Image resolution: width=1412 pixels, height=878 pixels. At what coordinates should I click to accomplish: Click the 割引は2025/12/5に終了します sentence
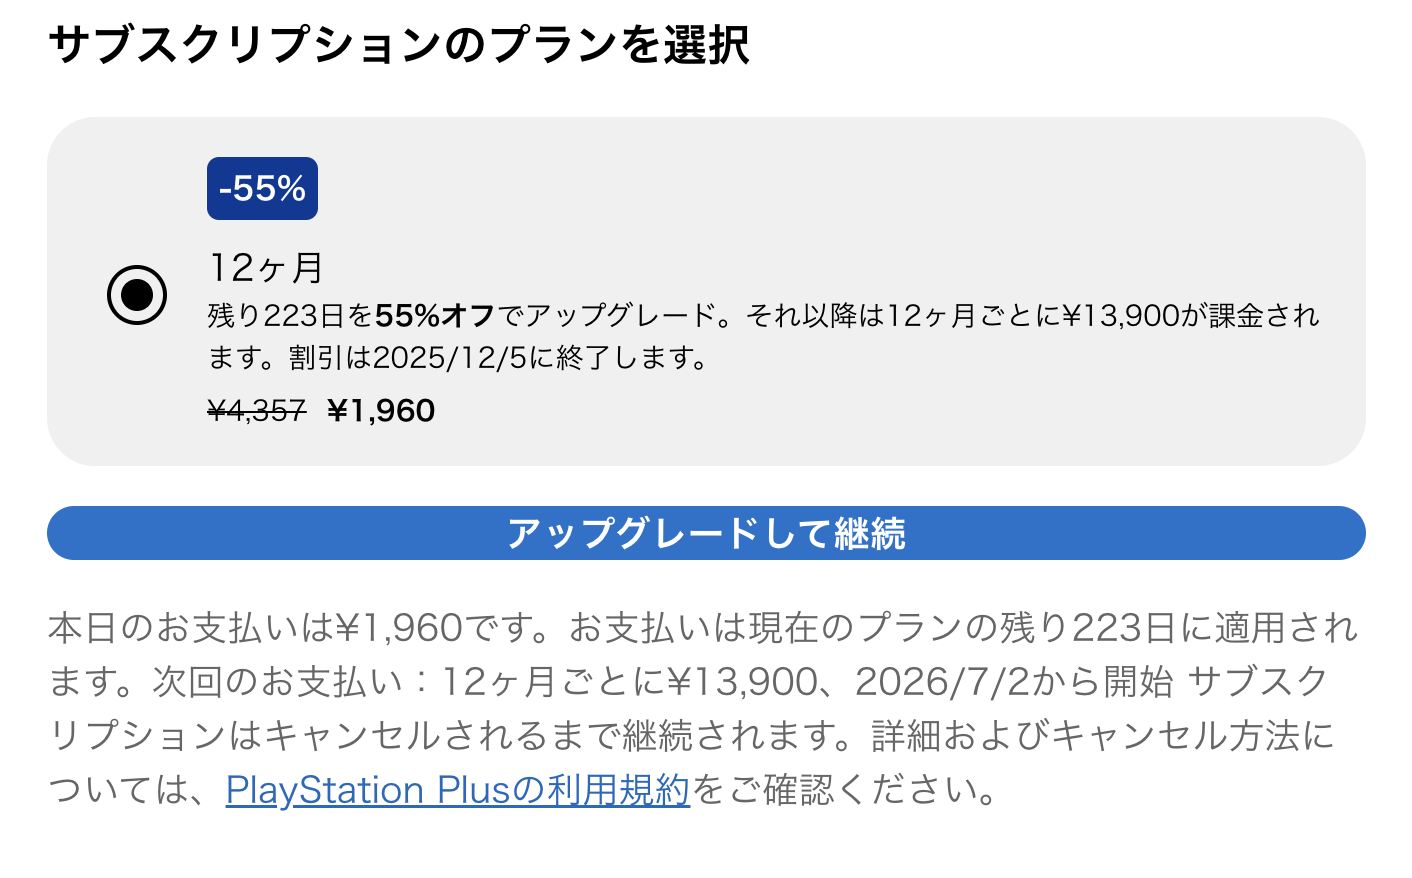pyautogui.click(x=498, y=358)
